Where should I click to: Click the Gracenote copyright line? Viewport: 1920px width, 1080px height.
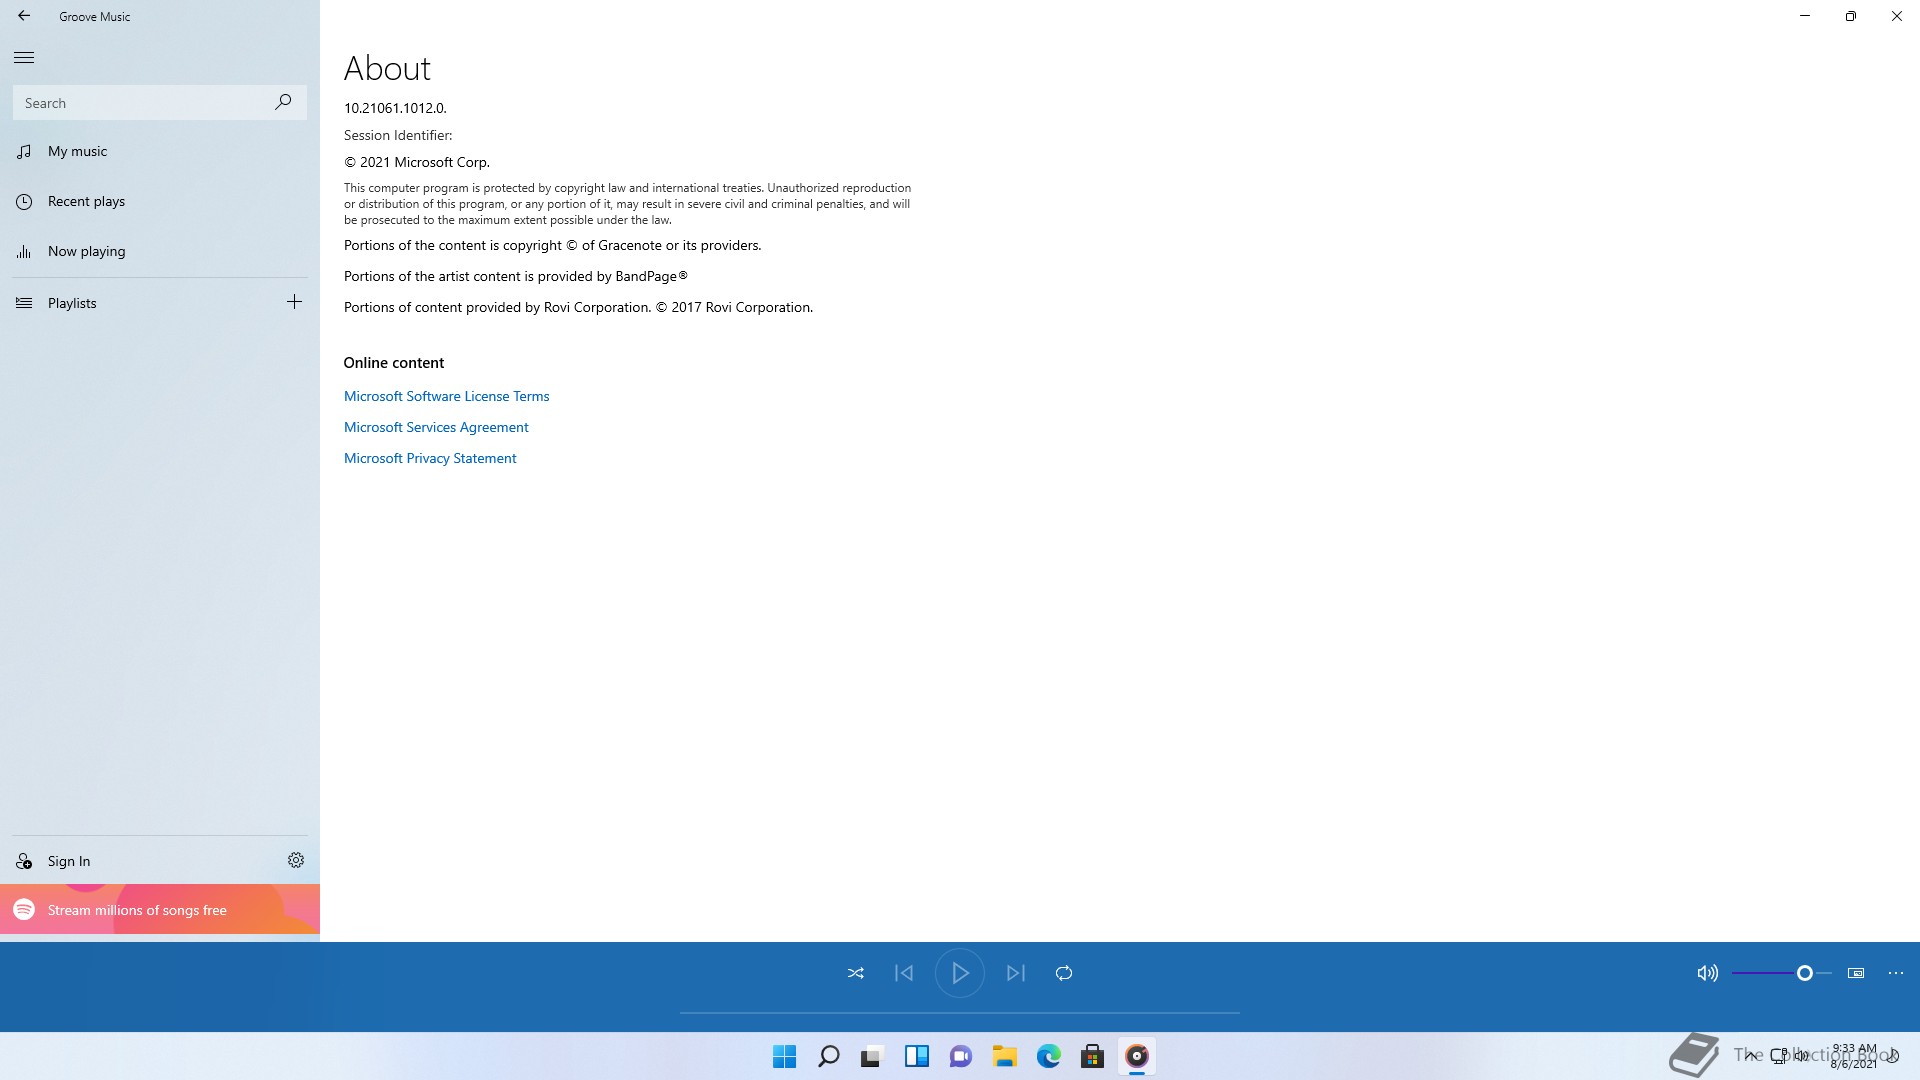coord(552,245)
